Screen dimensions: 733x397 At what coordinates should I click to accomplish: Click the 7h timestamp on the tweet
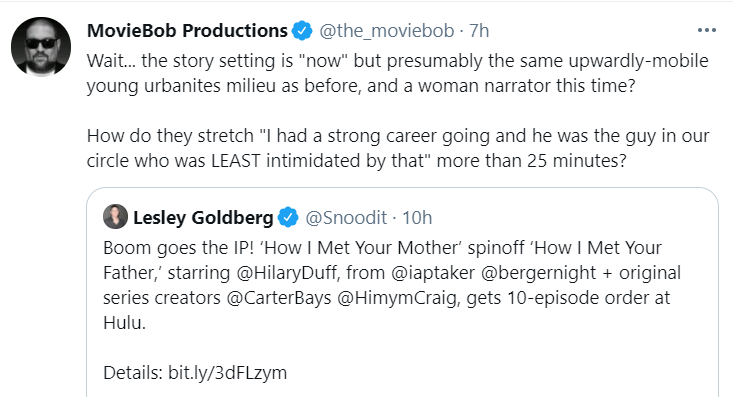tap(479, 31)
